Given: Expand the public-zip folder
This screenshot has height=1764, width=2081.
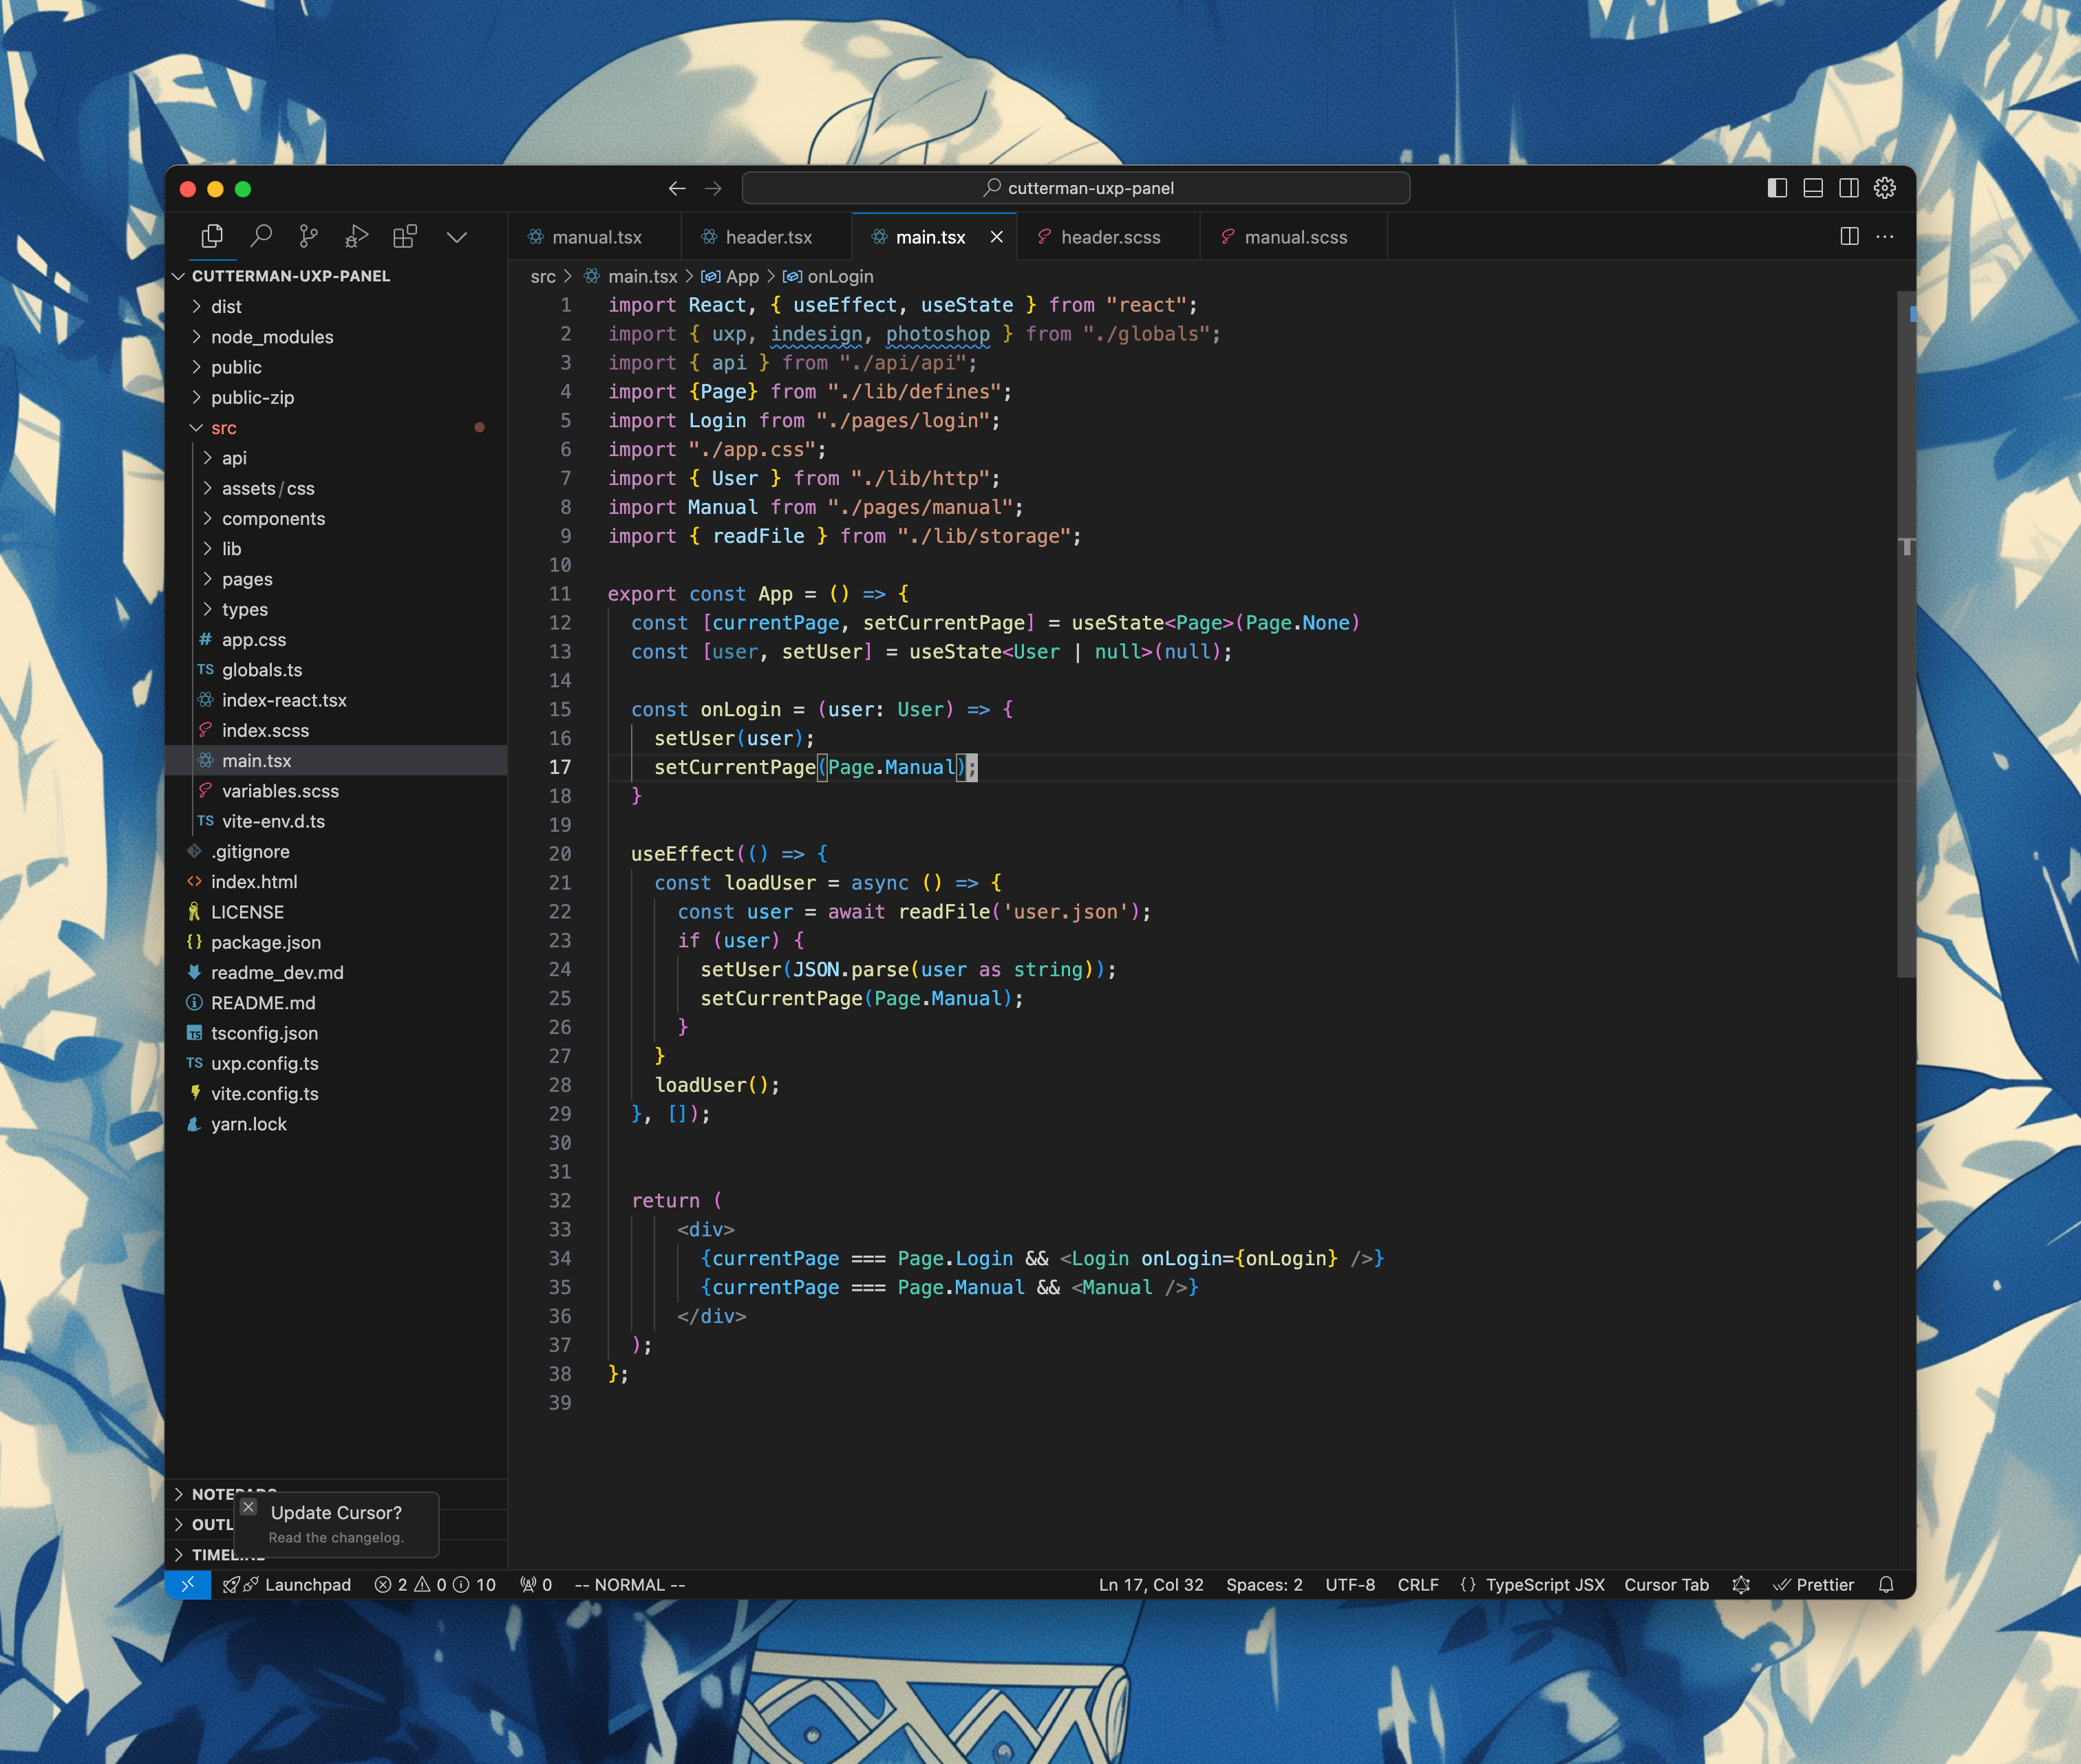Looking at the screenshot, I should click(337, 398).
